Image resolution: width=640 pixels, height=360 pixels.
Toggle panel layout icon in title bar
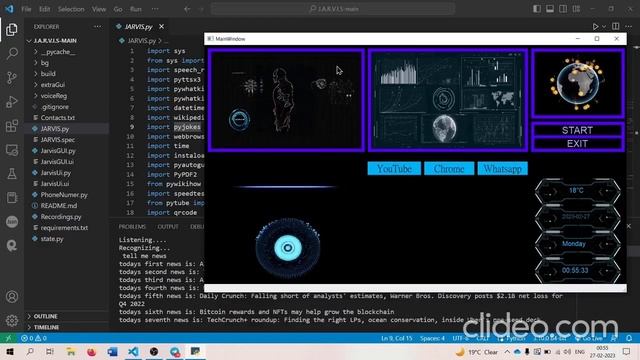coord(550,9)
